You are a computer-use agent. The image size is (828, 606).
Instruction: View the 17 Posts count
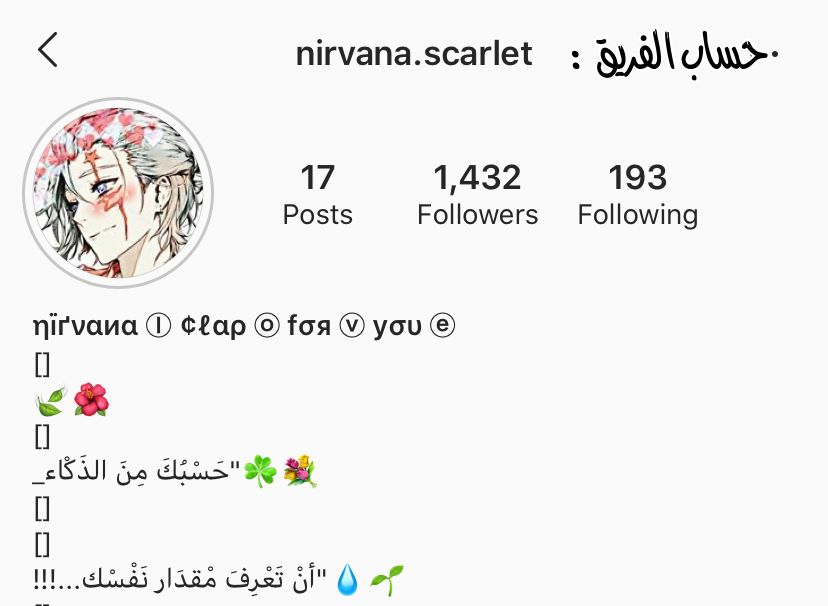[317, 195]
